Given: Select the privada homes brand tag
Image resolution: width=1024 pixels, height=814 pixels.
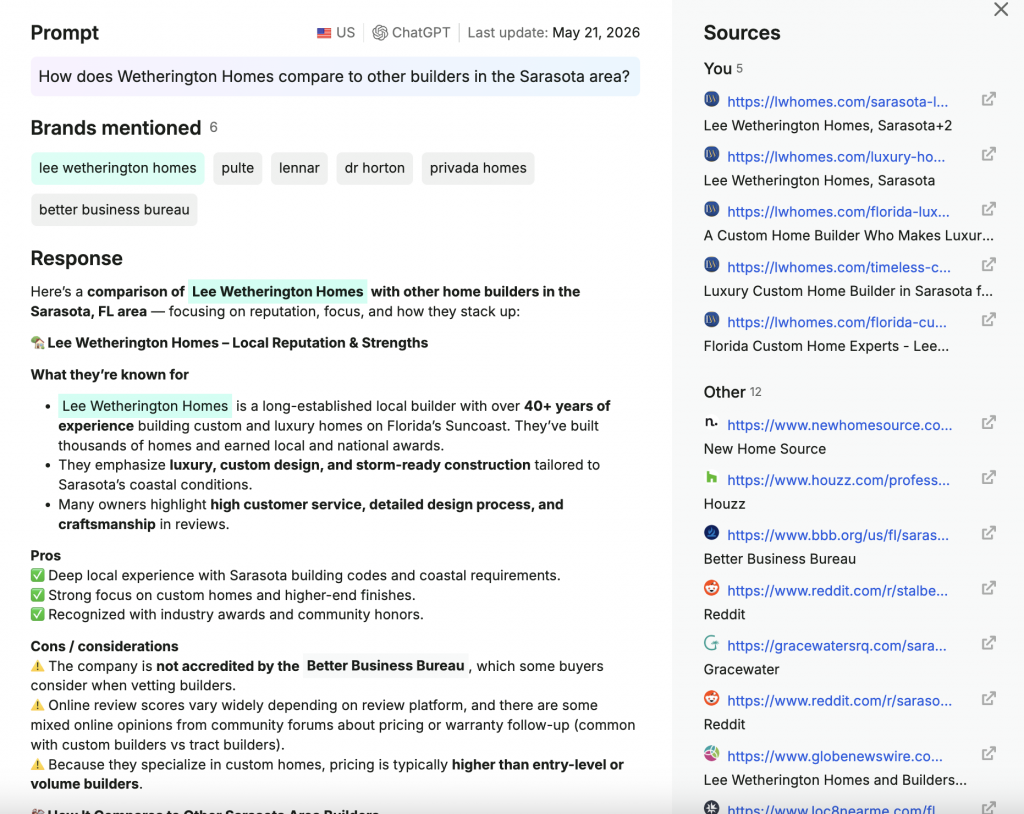Looking at the screenshot, I should coord(478,168).
